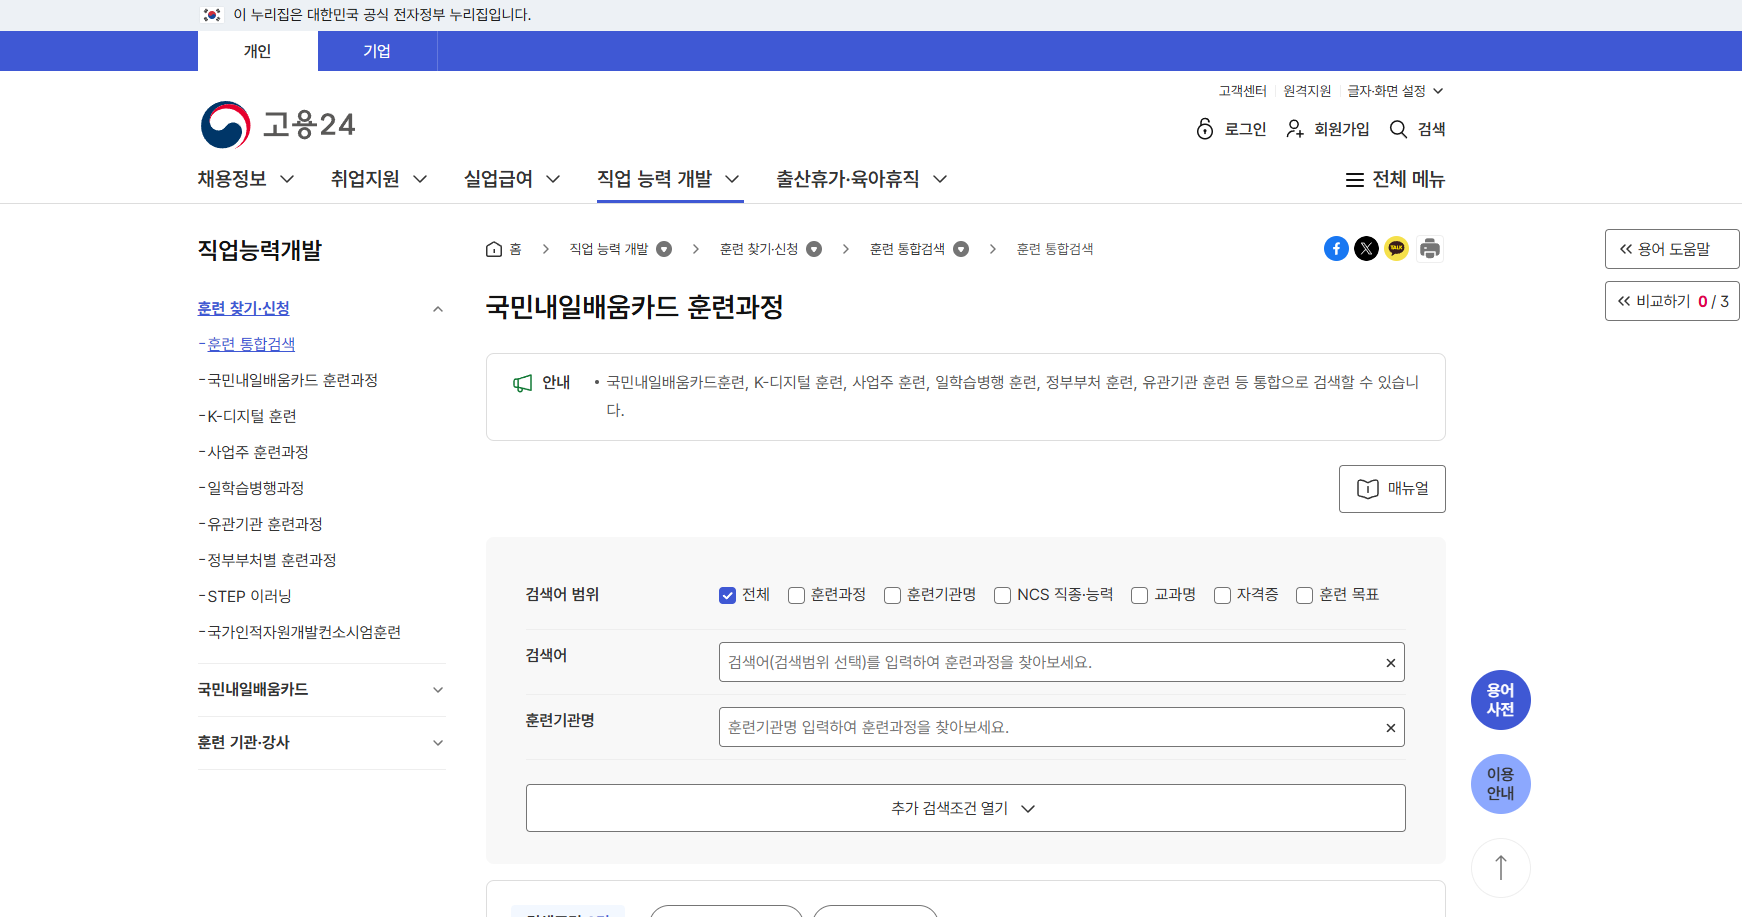The width and height of the screenshot is (1742, 917).
Task: Share page via Facebook icon
Action: [1336, 249]
